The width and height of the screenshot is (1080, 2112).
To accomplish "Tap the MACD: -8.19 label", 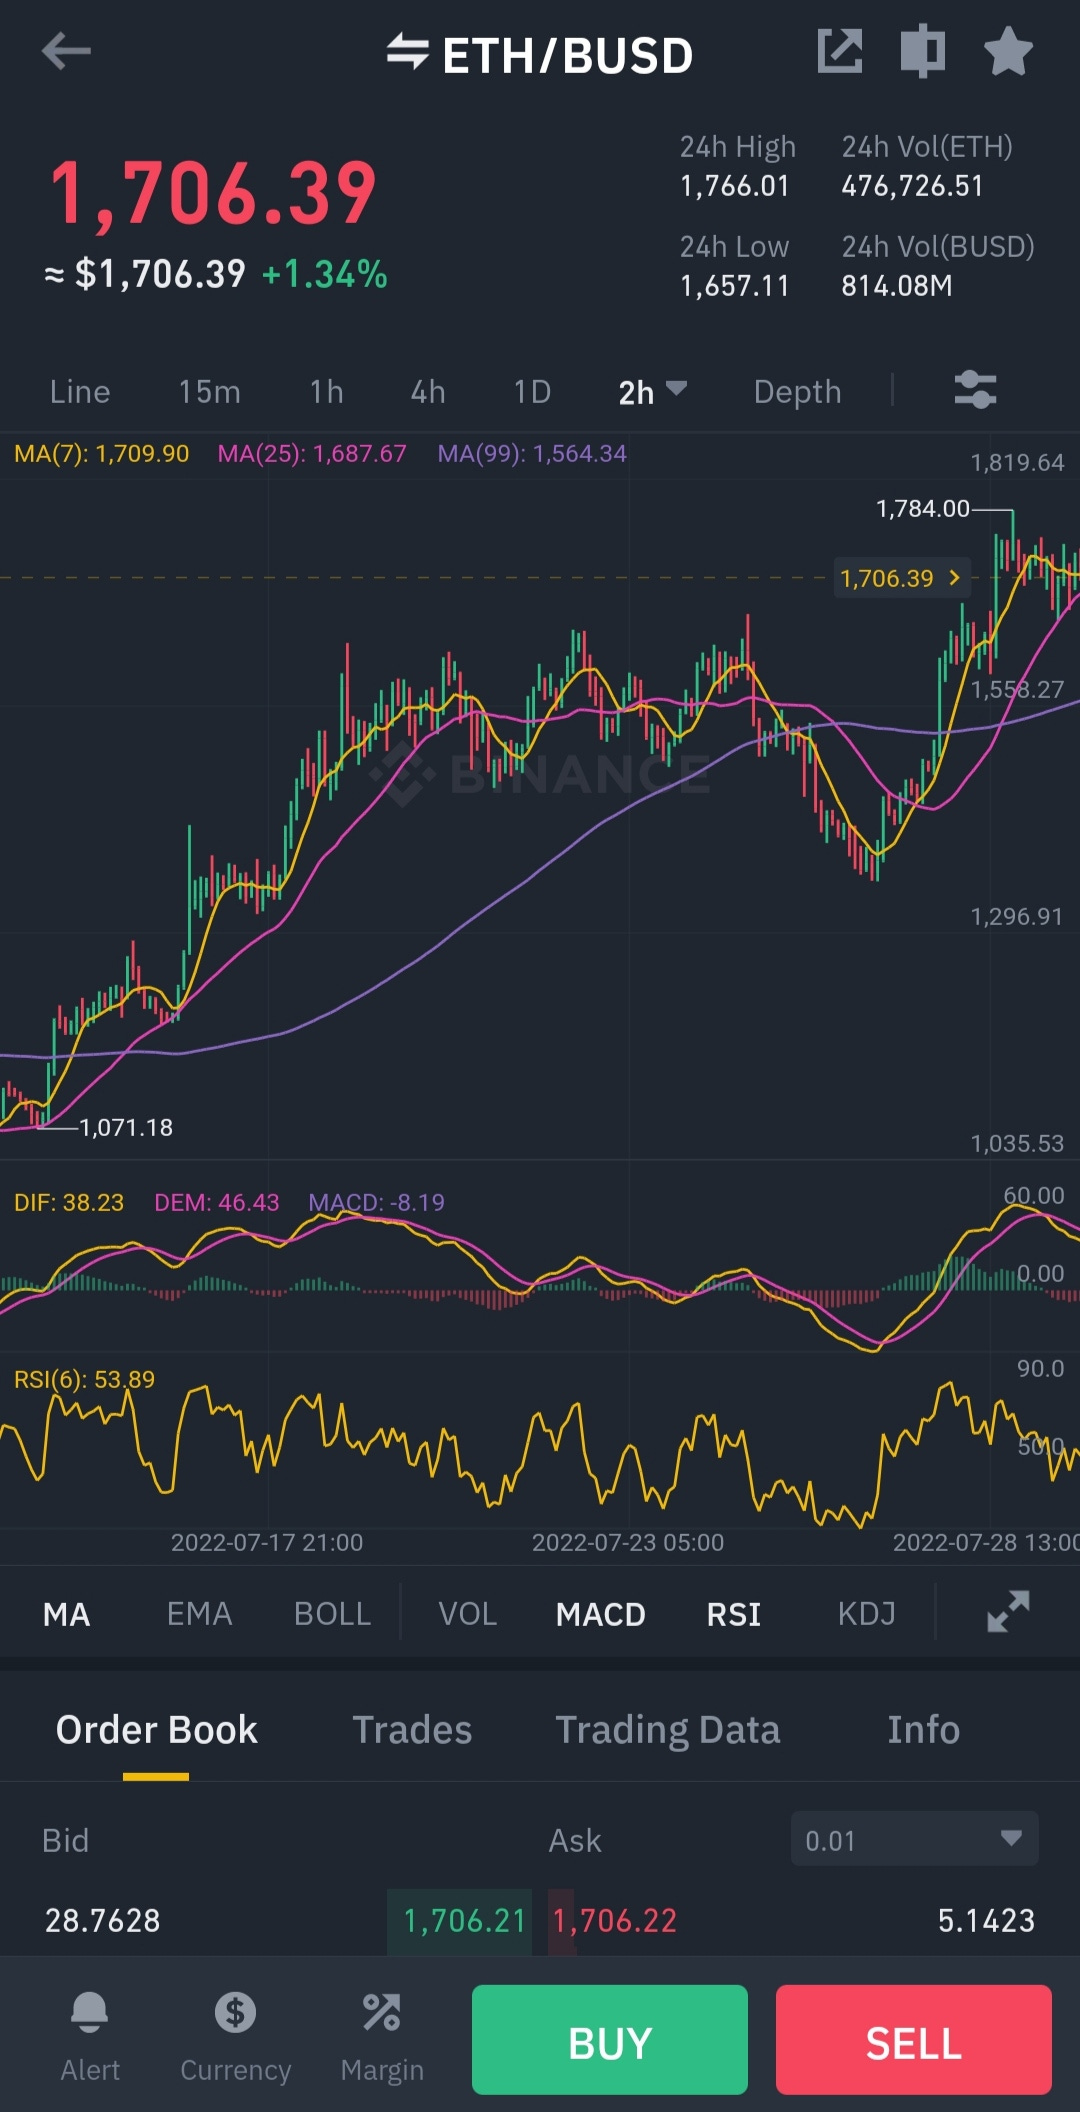I will [x=376, y=1202].
